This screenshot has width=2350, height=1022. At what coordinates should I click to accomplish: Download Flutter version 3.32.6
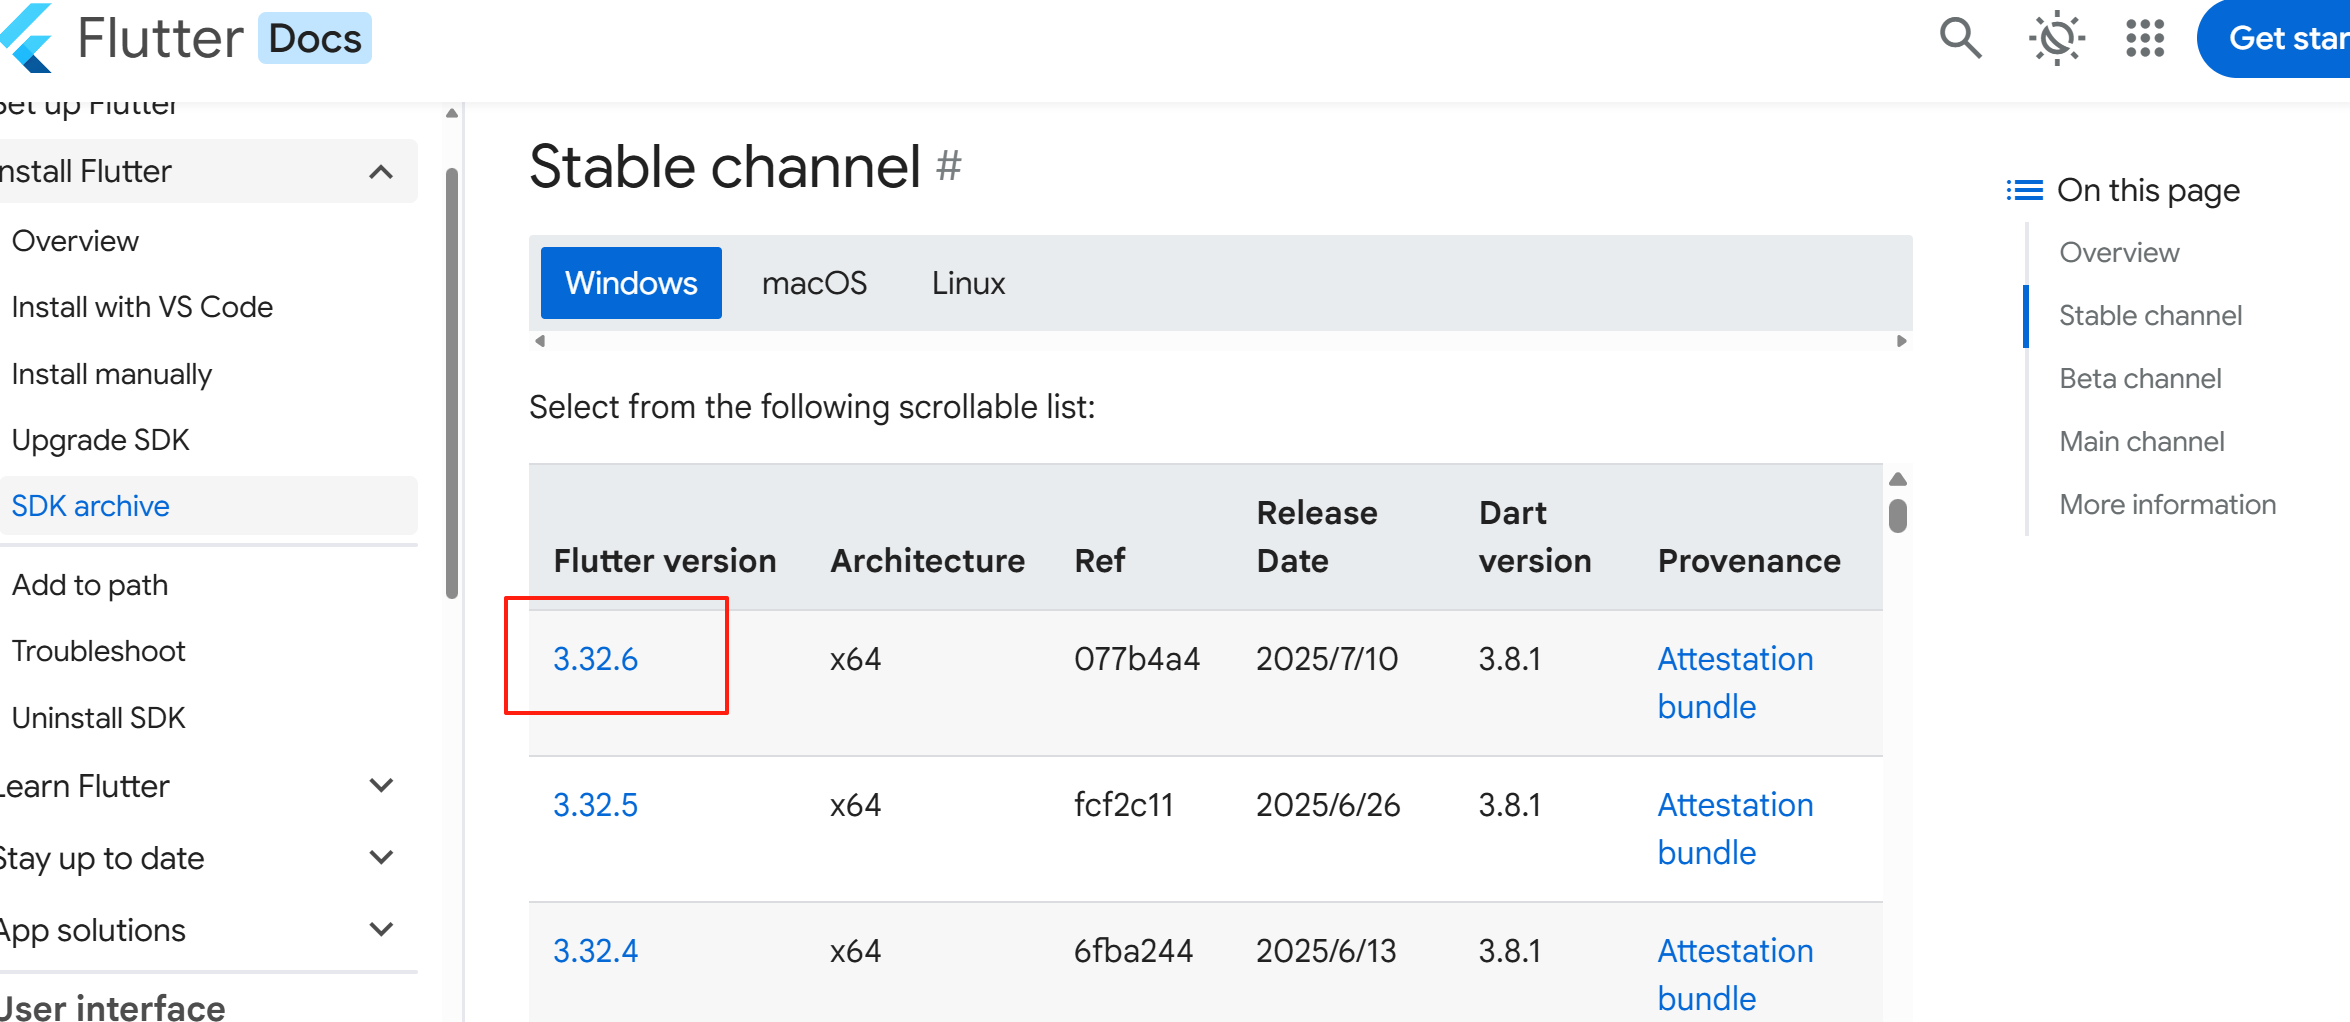(595, 659)
